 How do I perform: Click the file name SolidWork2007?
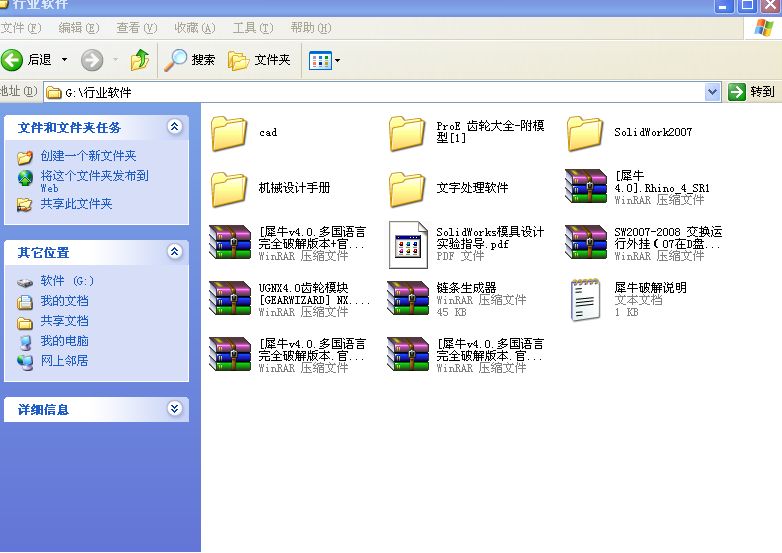pos(653,132)
